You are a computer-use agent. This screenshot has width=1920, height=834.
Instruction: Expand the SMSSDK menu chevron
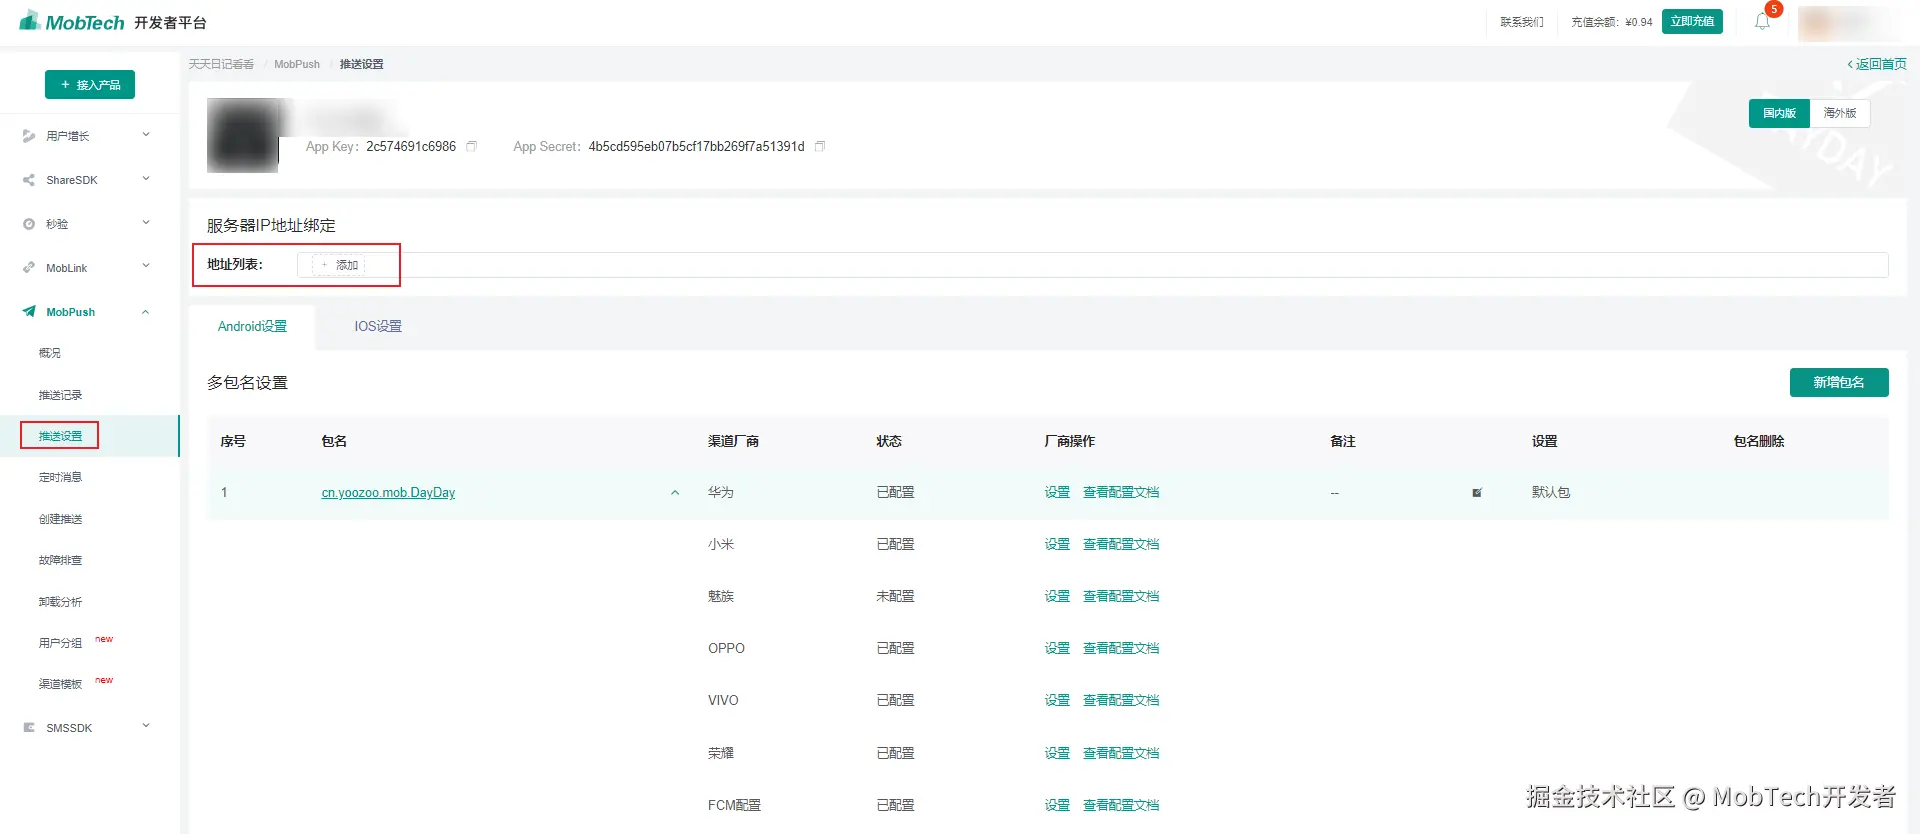click(146, 726)
